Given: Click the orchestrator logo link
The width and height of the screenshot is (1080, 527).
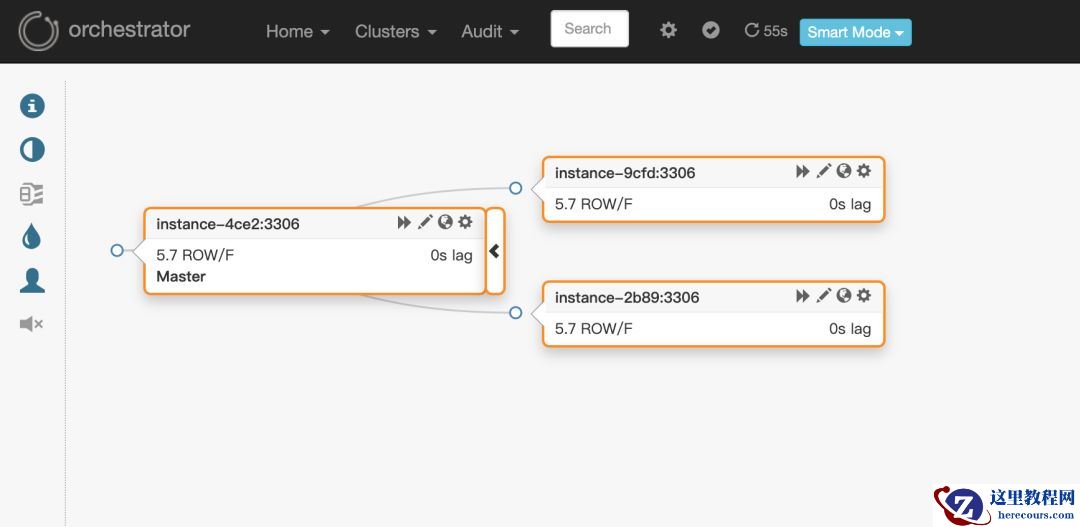Looking at the screenshot, I should tap(105, 30).
